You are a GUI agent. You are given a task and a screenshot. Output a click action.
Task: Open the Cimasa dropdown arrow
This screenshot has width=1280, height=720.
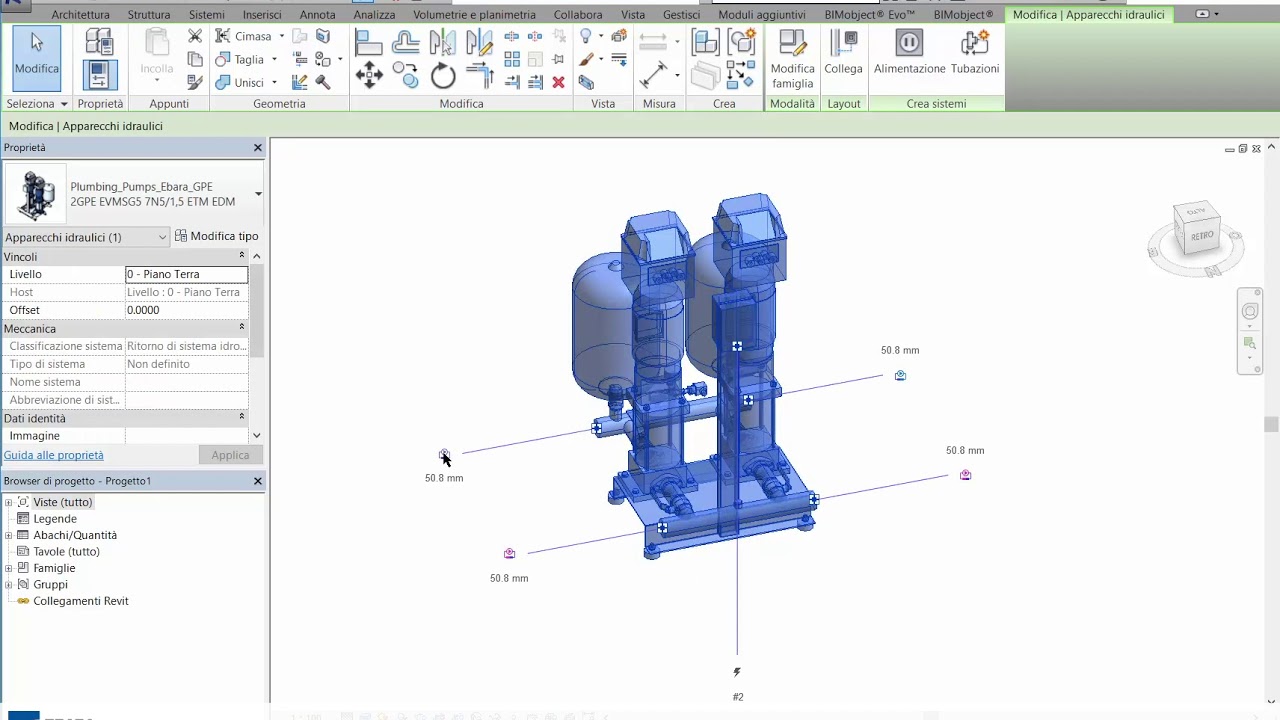click(x=282, y=36)
